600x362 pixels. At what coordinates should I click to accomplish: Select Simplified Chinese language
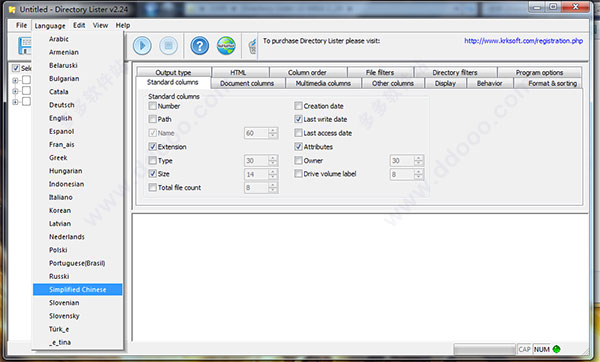[78, 290]
